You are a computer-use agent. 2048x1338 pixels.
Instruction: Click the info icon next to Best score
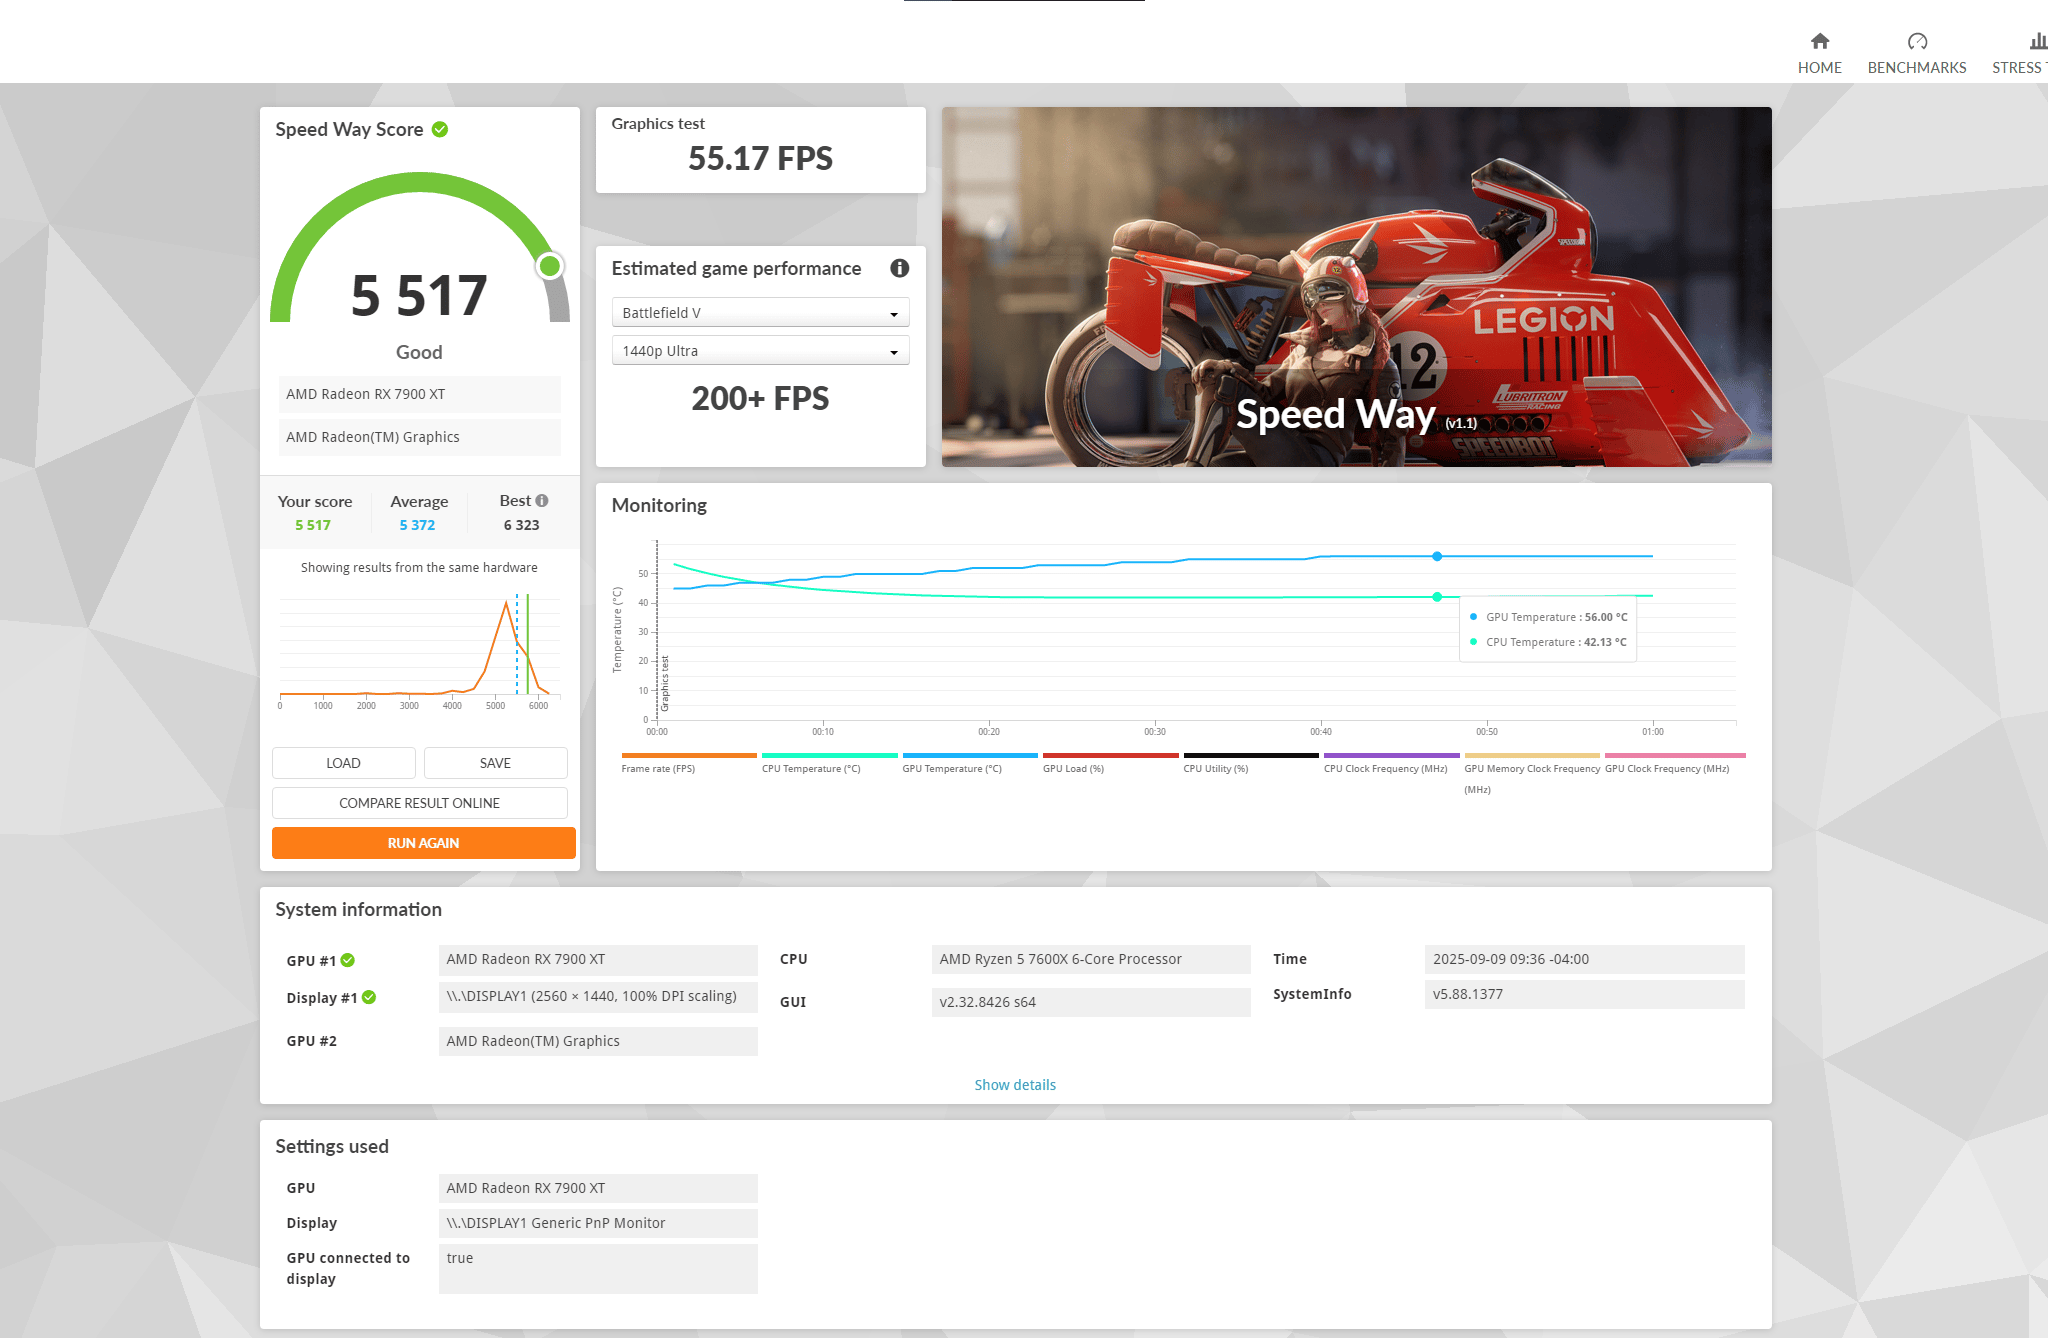542,500
